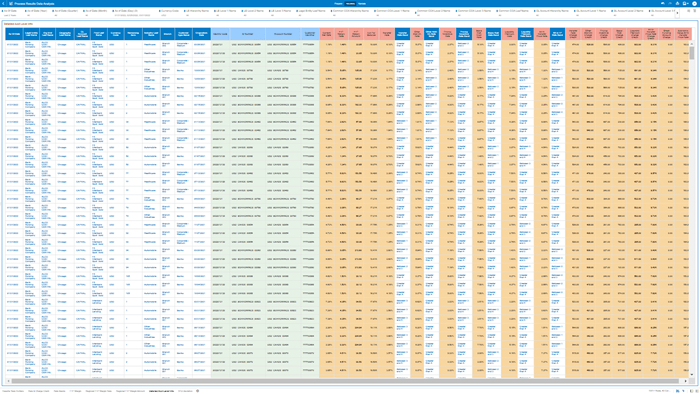The image size is (700, 394).
Task: Open the As Of Date filter
Action: click(11, 11)
